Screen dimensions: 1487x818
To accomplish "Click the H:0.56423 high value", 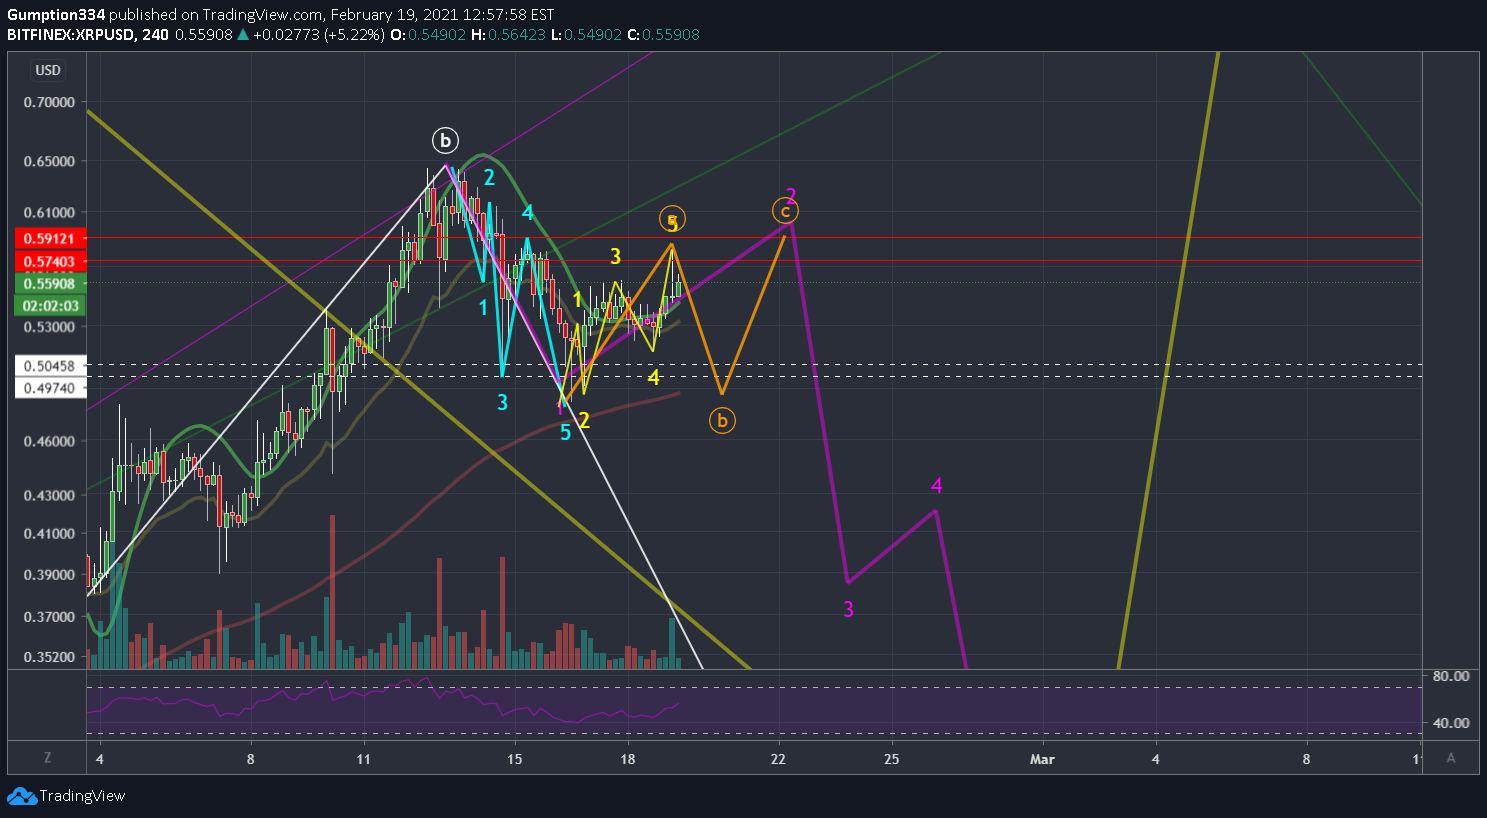I will click(508, 34).
